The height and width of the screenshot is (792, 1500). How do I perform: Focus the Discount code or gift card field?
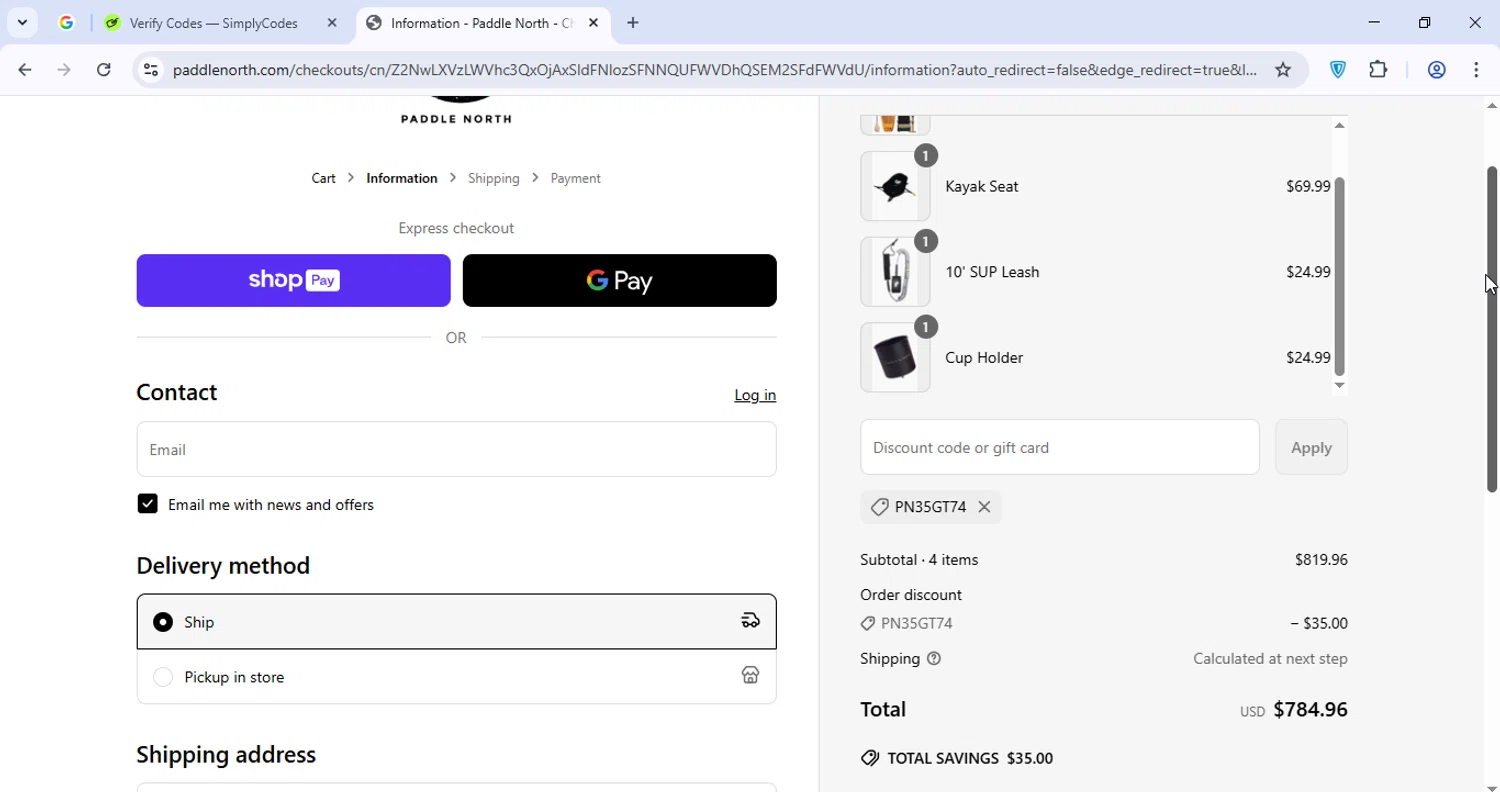(1059, 447)
